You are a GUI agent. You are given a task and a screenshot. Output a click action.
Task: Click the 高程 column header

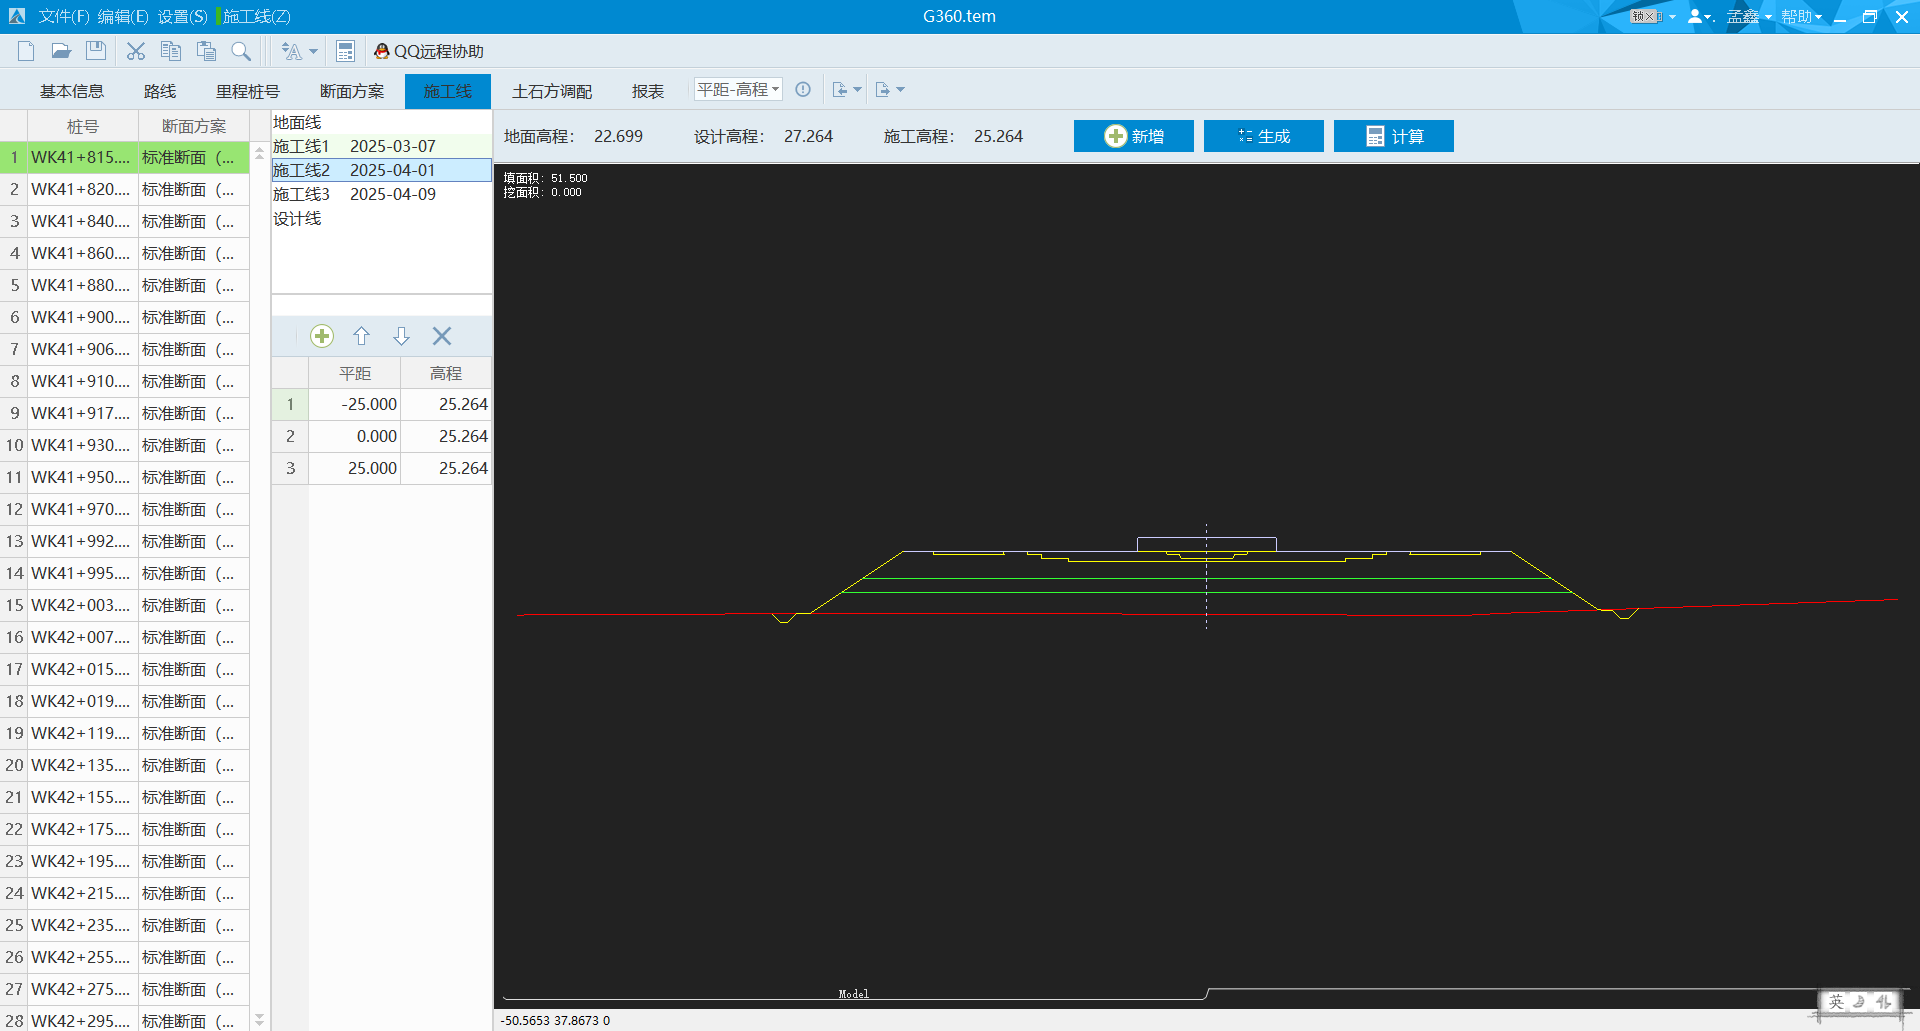coord(446,373)
